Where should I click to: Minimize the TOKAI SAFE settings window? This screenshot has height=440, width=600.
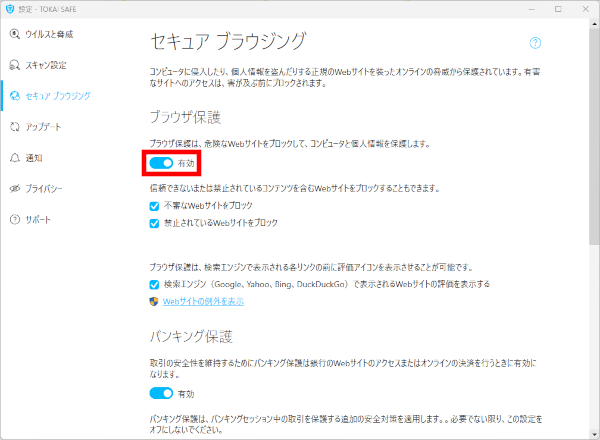[x=532, y=9]
